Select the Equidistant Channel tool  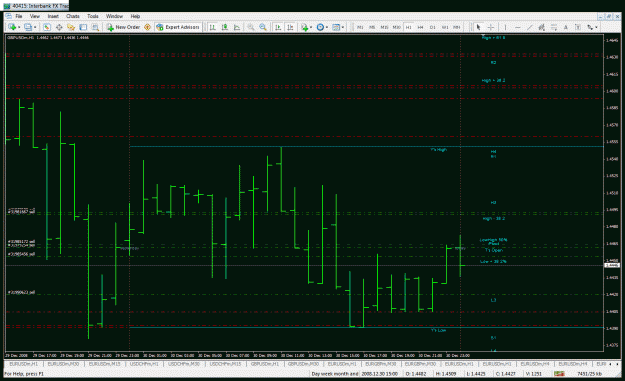click(542, 27)
